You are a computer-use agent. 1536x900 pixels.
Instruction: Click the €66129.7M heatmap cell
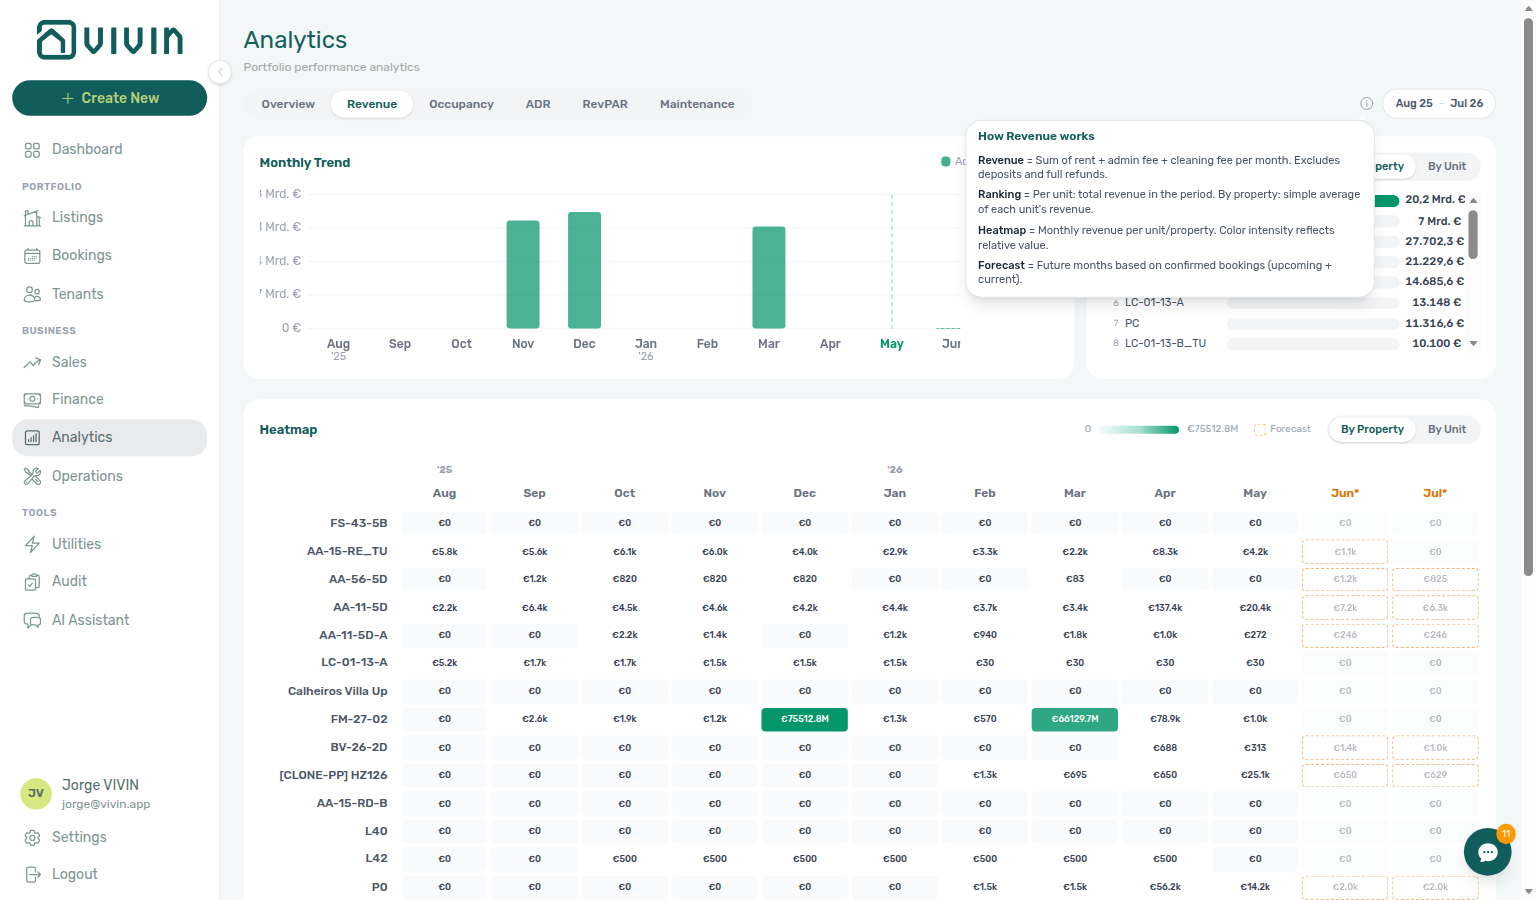pos(1075,719)
